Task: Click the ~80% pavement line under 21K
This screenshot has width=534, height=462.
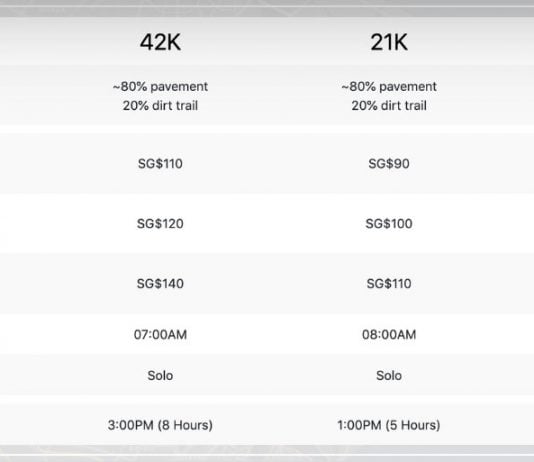Action: click(389, 87)
